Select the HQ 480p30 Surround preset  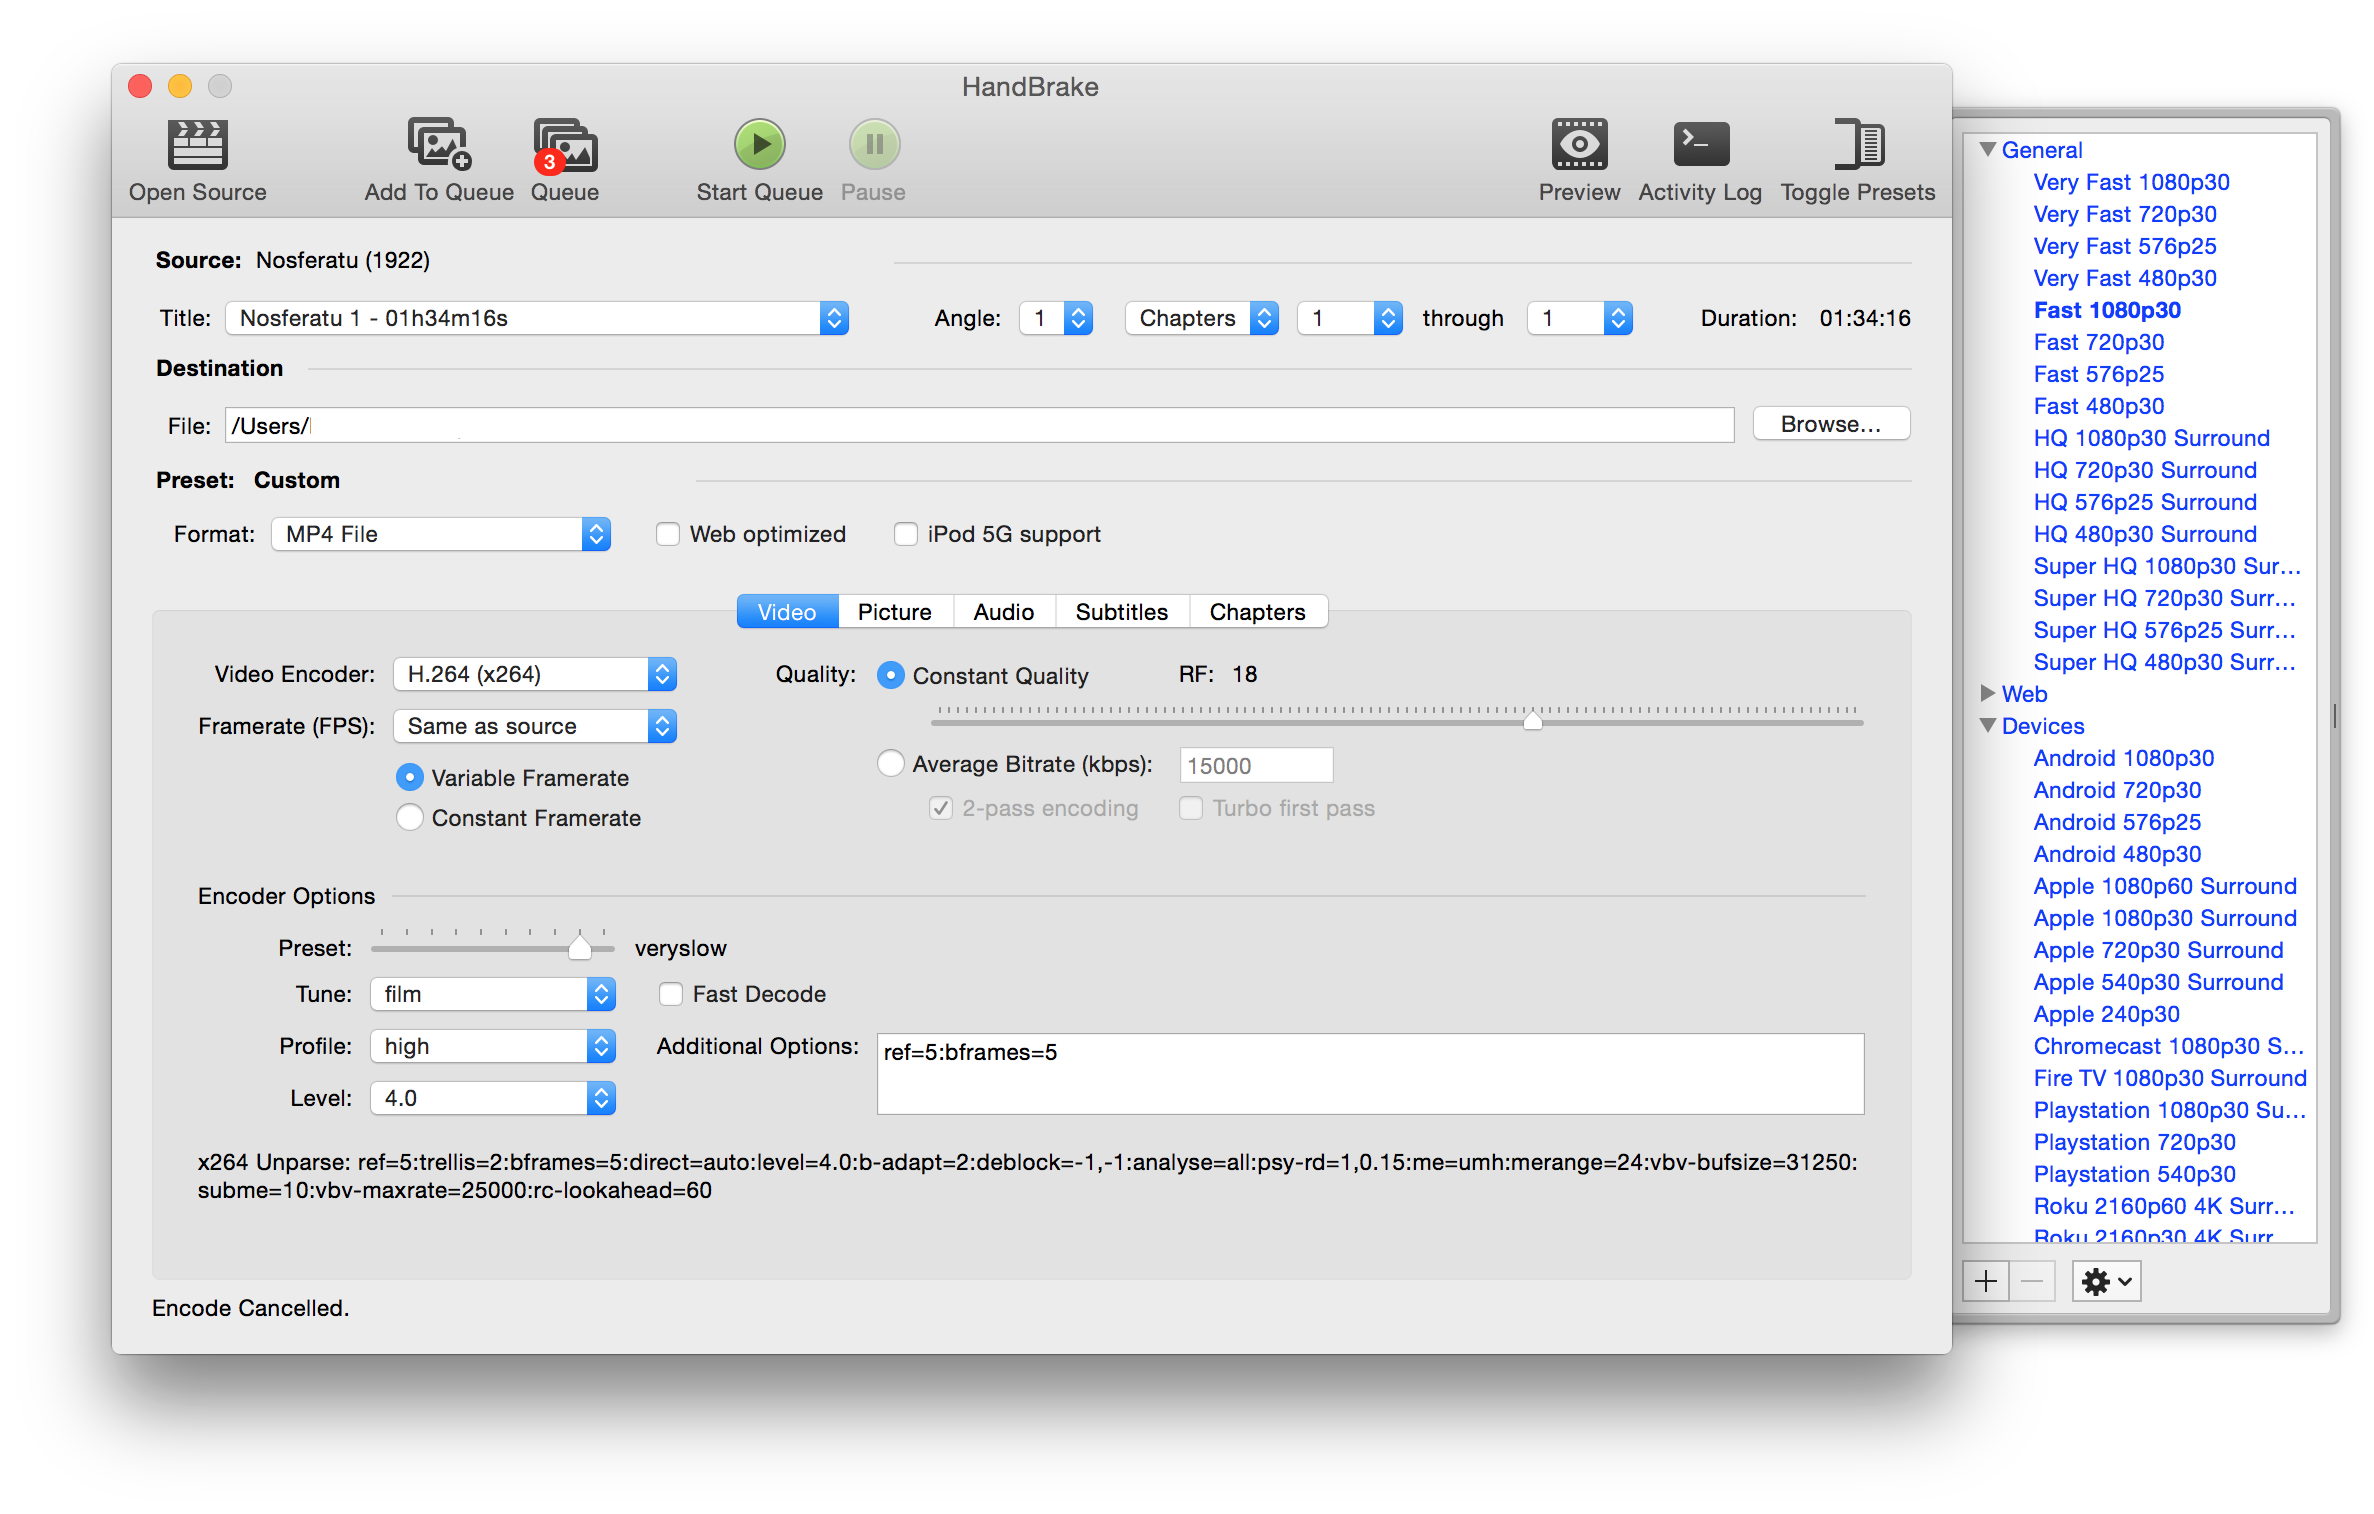[x=2145, y=534]
